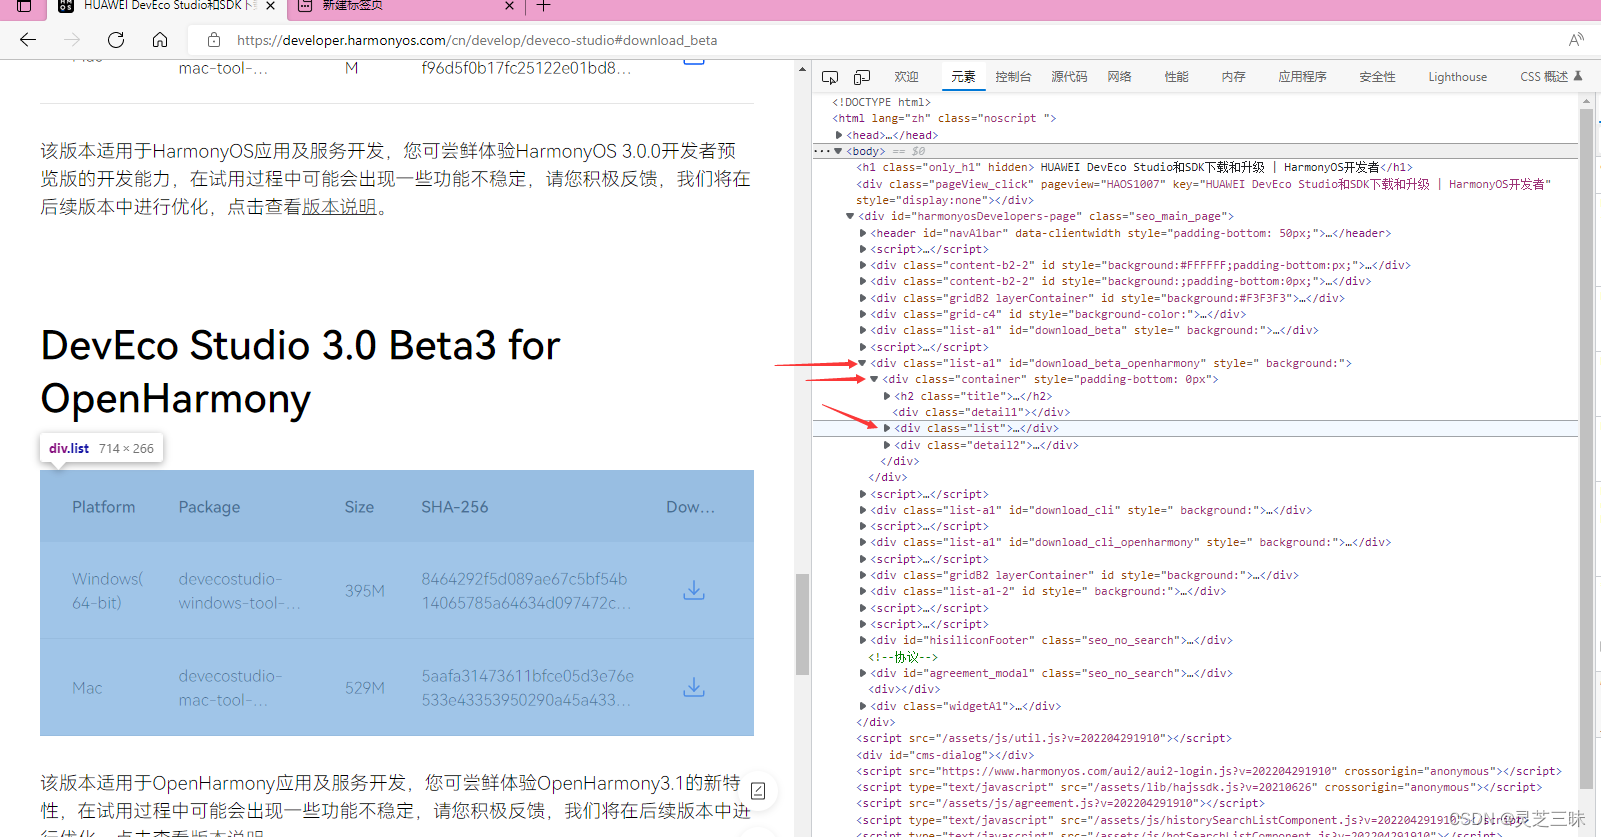Switch to the 性能 tab
The image size is (1601, 837).
point(1176,77)
